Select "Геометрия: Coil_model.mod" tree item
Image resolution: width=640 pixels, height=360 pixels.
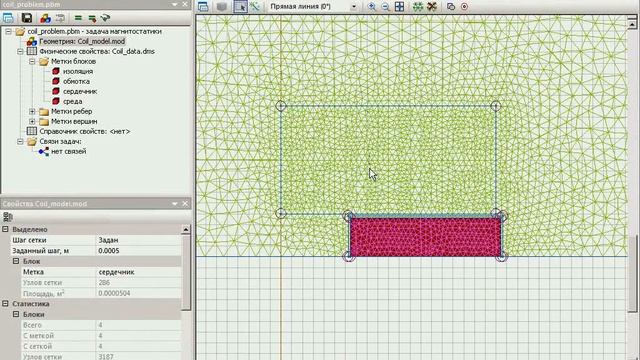pos(82,41)
